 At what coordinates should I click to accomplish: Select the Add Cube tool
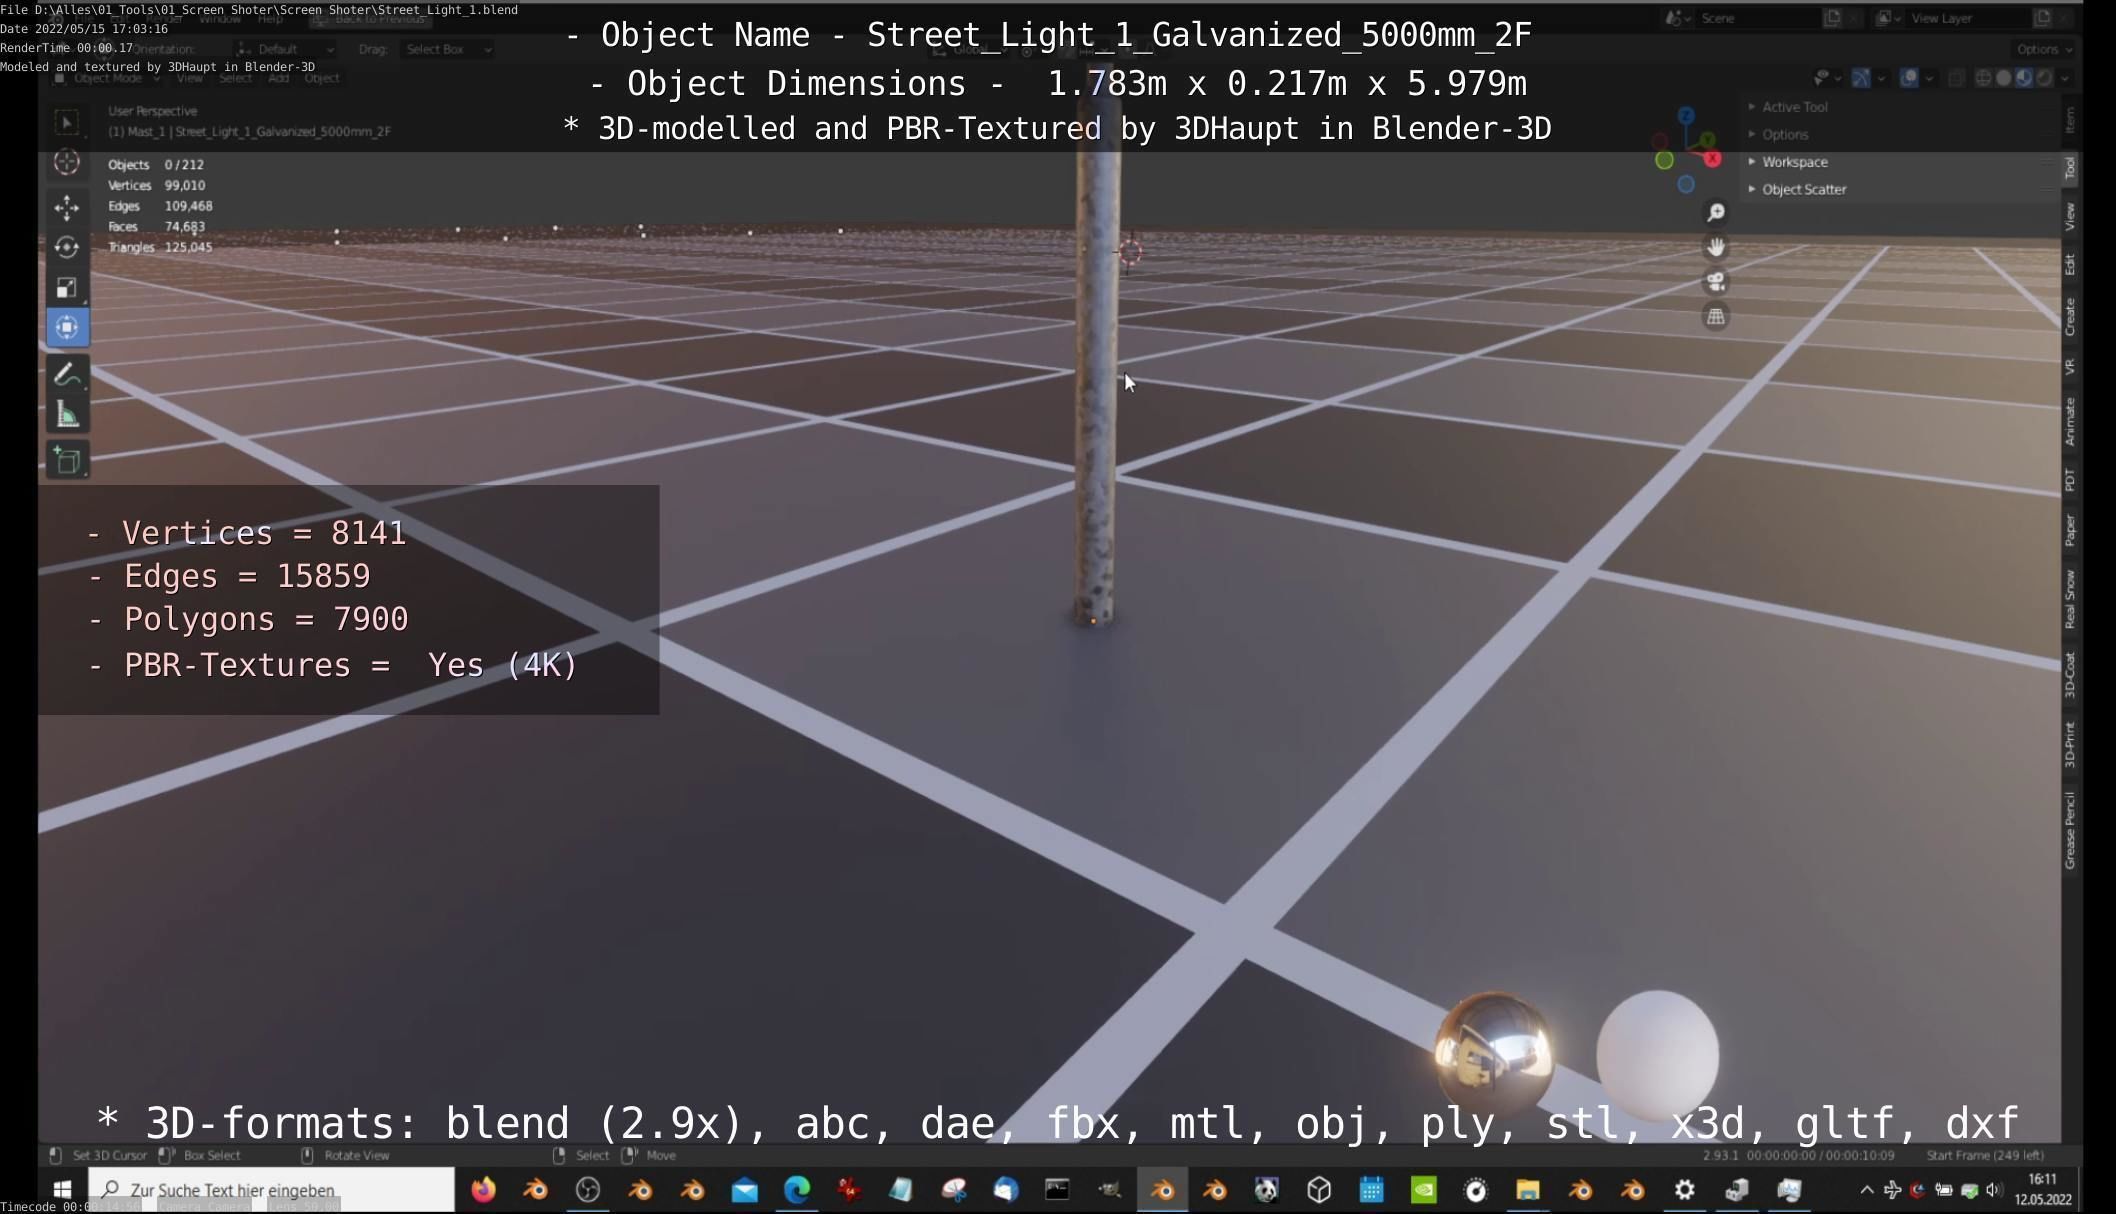(67, 460)
